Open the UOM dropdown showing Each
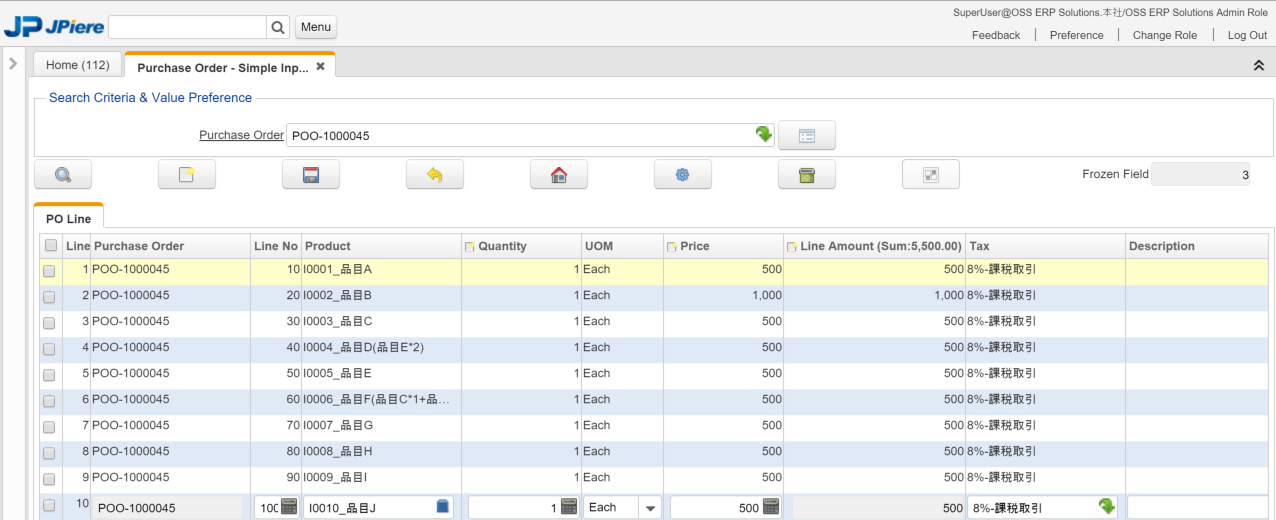The width and height of the screenshot is (1276, 520). coord(651,508)
